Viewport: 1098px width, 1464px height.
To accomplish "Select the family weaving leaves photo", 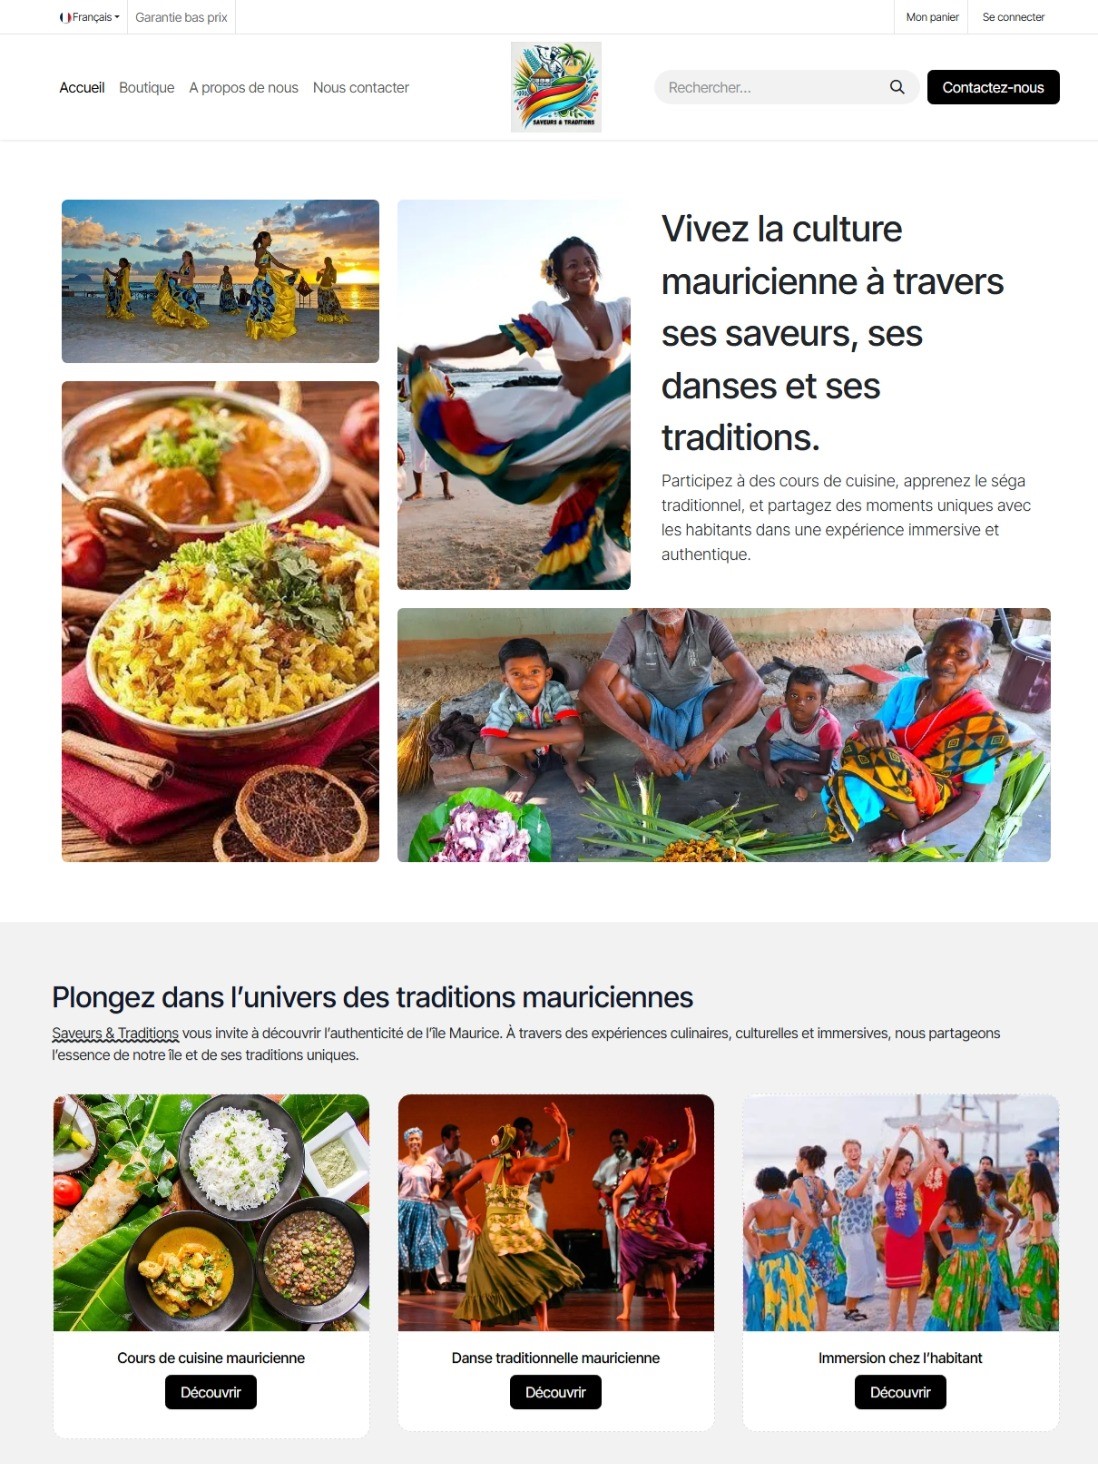I will (x=724, y=735).
